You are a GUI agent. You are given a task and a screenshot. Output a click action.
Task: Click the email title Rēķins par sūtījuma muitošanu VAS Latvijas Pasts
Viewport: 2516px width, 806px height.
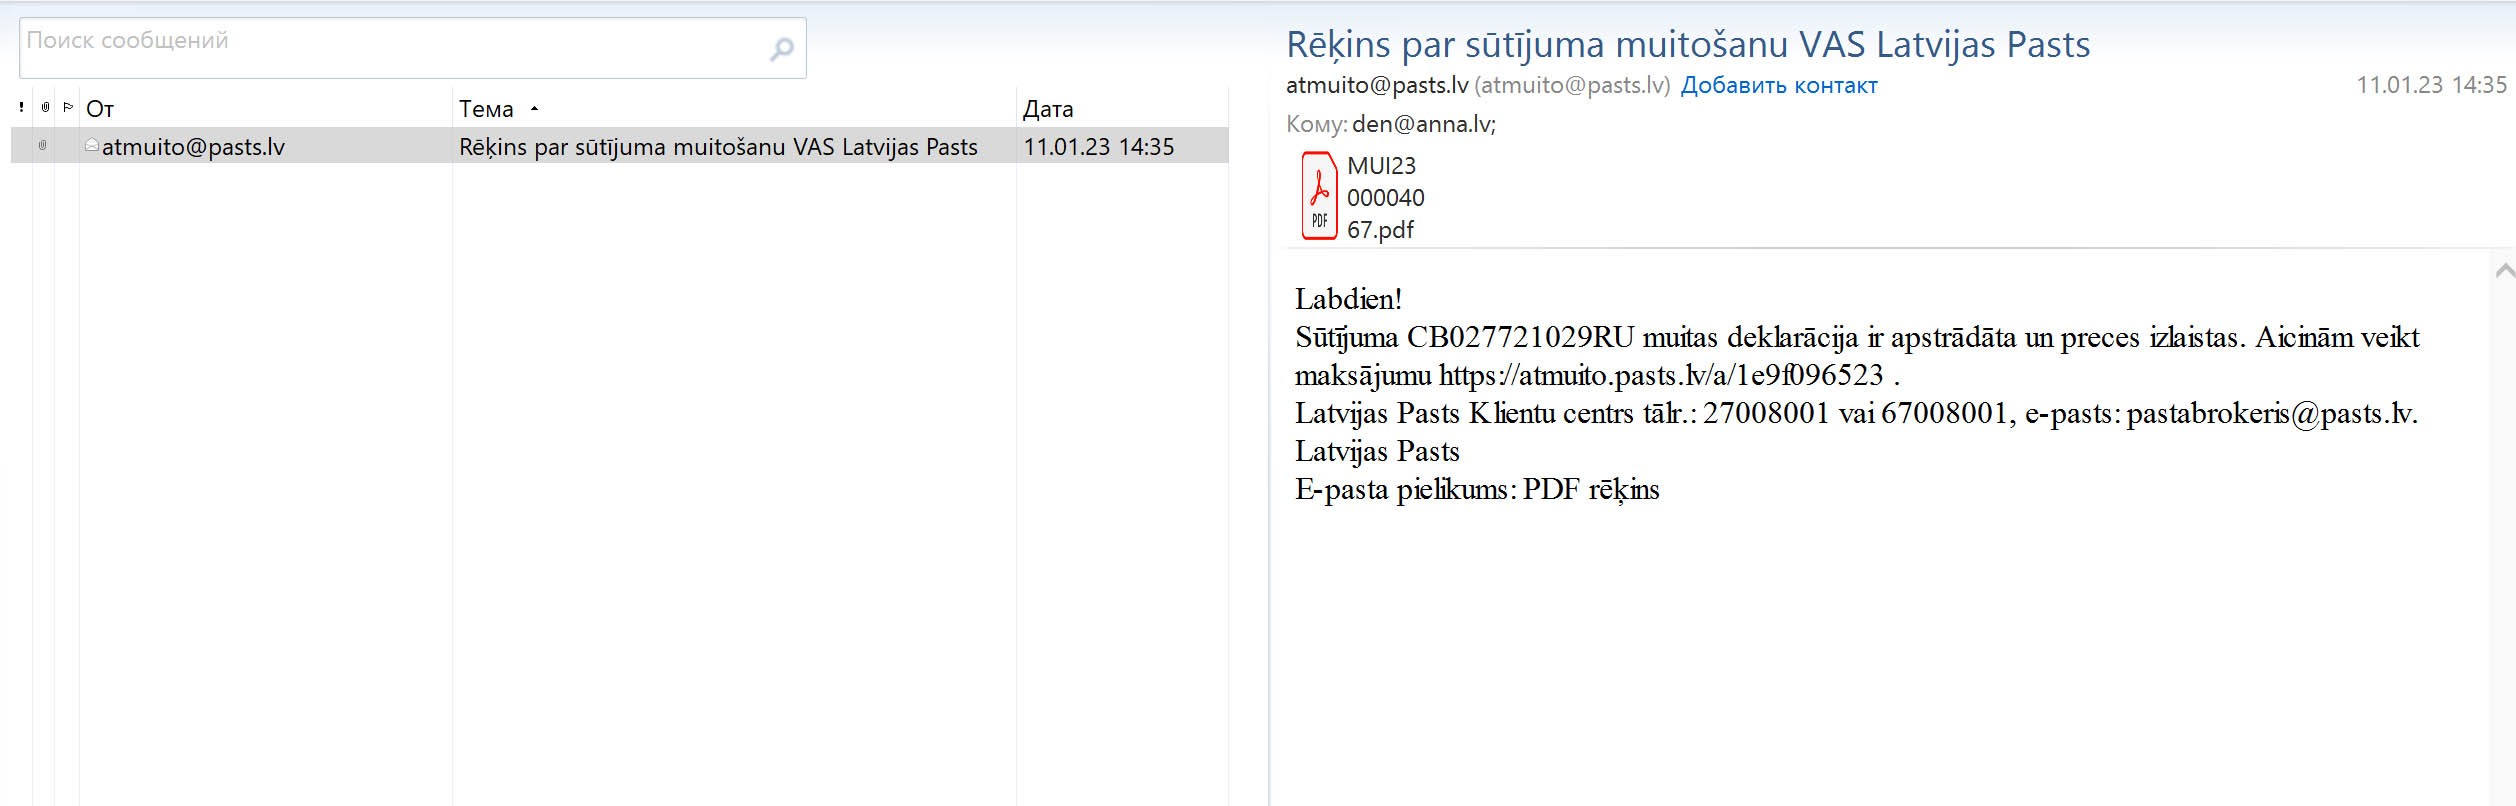coord(1688,45)
